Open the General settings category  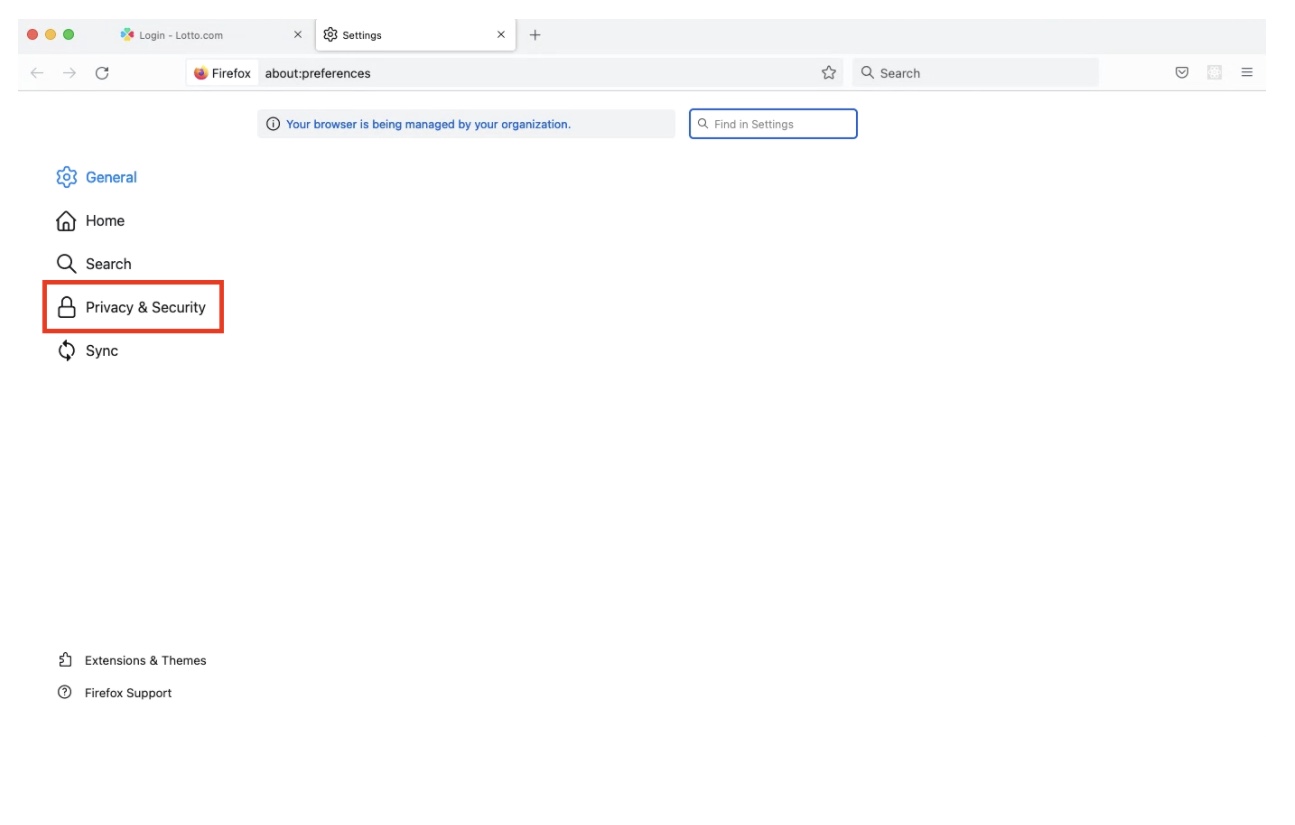[x=97, y=177]
